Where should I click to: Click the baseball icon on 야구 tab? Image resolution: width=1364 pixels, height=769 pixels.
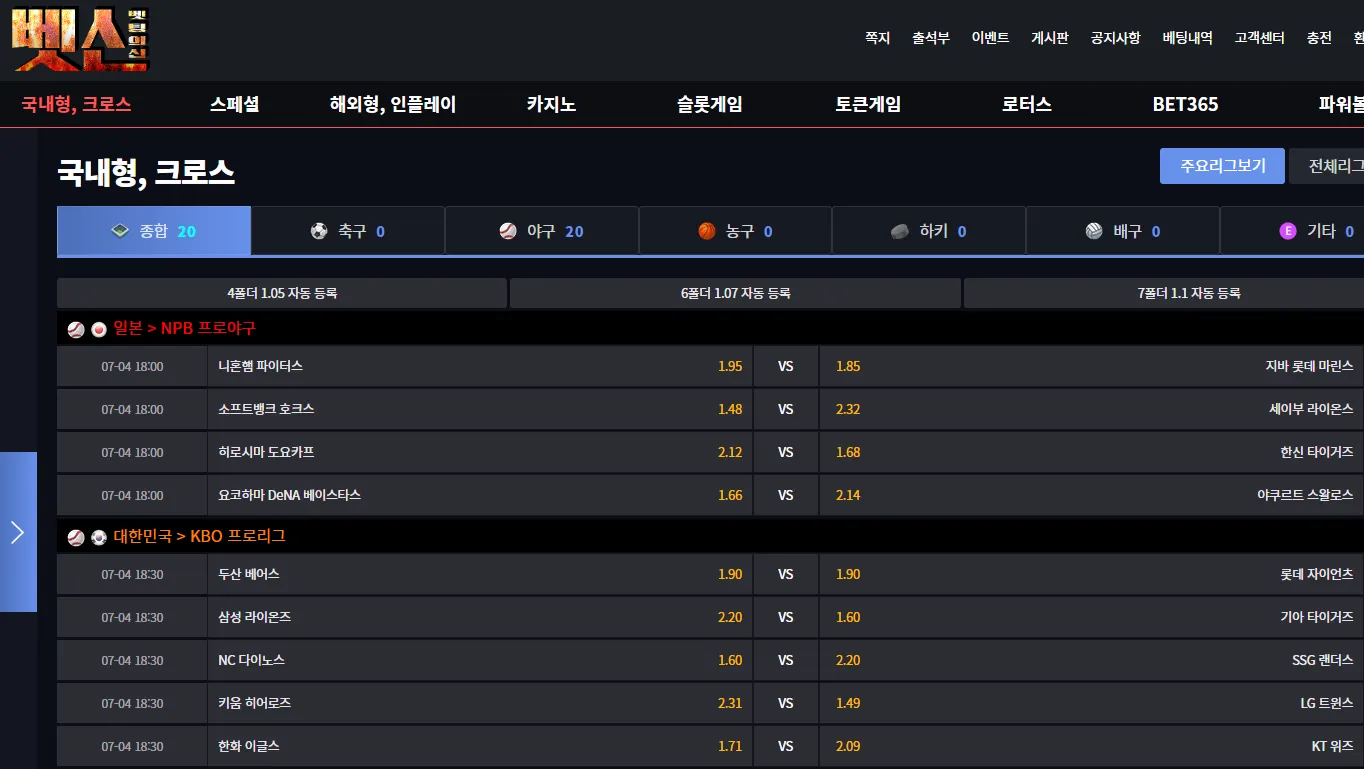click(x=508, y=231)
